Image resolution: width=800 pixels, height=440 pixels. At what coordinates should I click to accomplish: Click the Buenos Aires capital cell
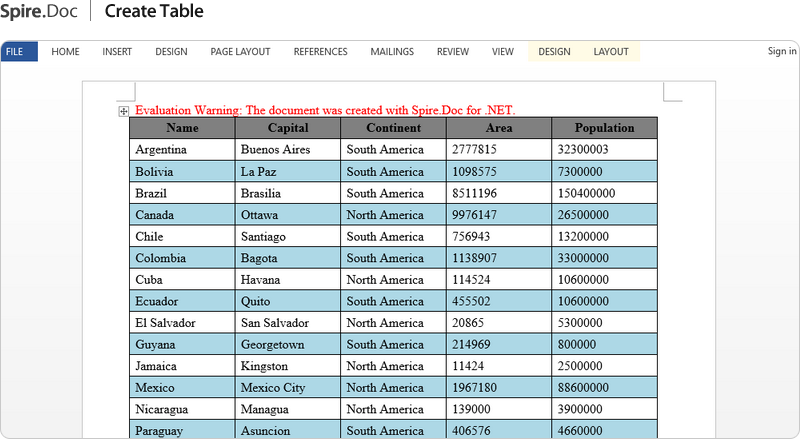click(x=275, y=150)
